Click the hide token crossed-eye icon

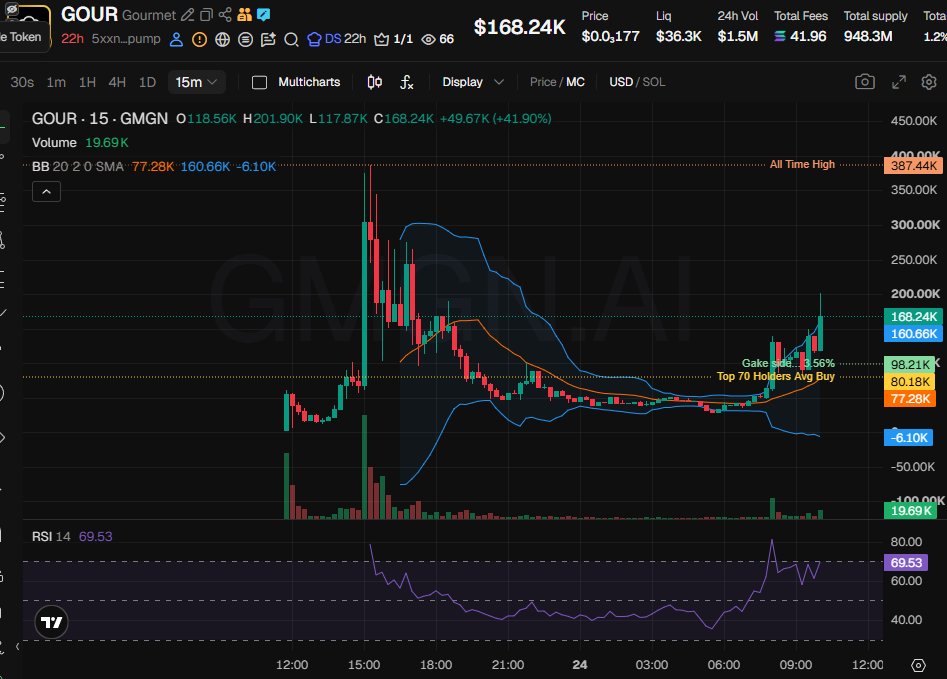click(x=11, y=9)
